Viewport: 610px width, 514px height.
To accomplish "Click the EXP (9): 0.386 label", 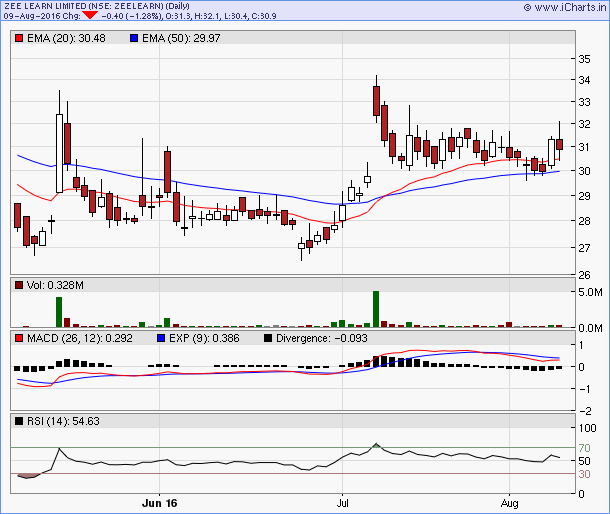I will tap(204, 338).
